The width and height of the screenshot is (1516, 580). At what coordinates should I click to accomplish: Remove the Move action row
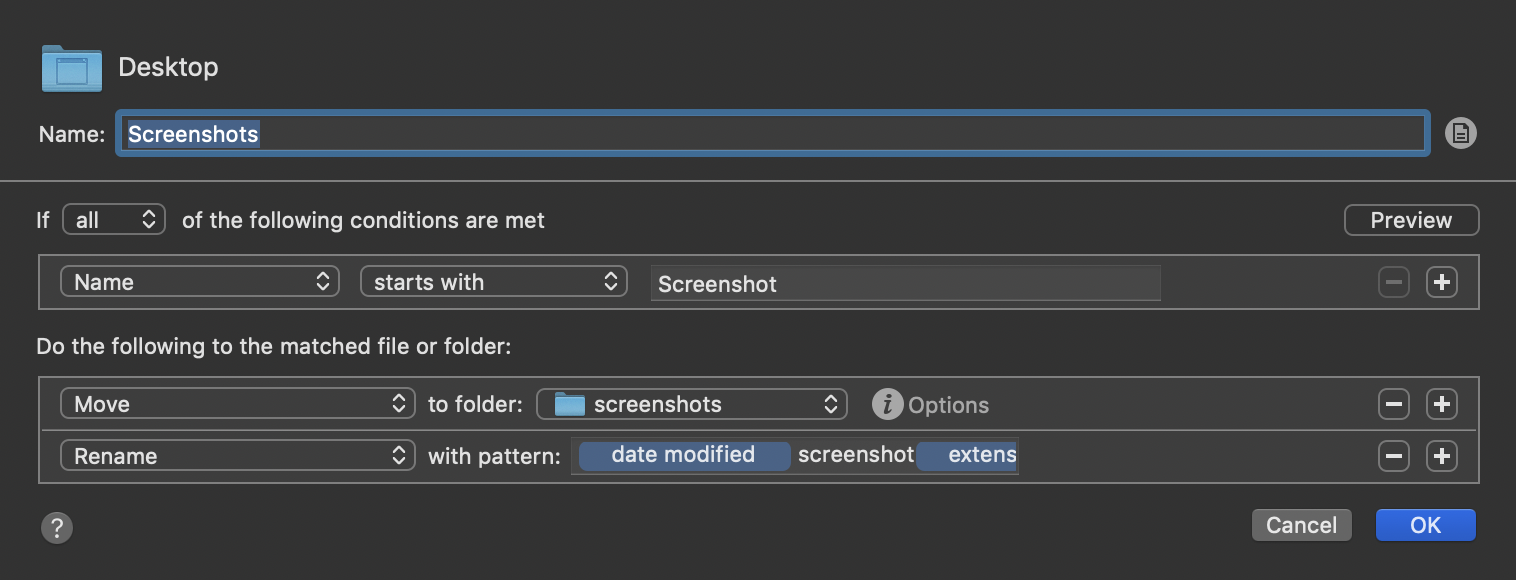tap(1393, 404)
